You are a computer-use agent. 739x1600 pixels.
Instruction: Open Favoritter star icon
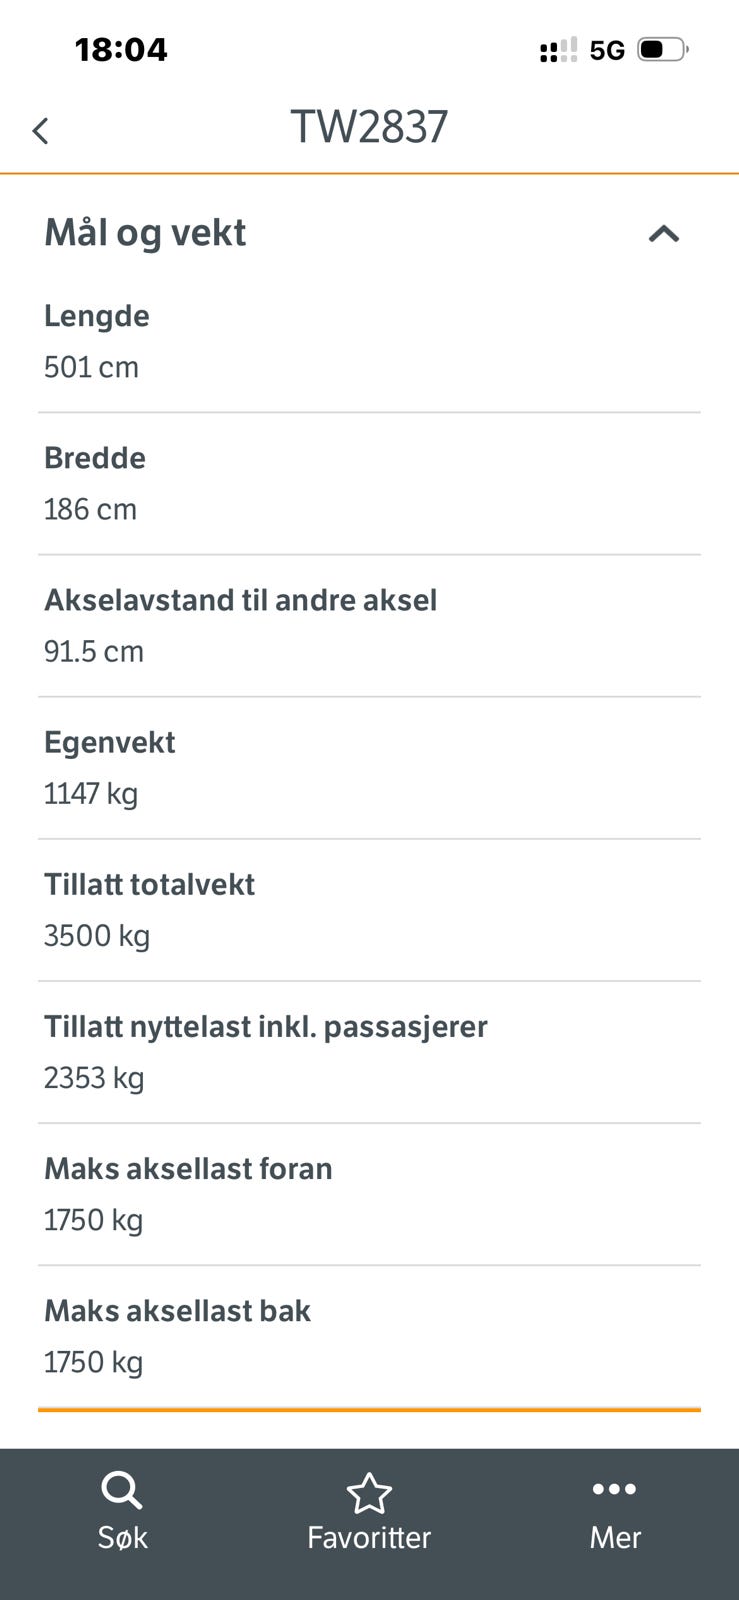pos(369,1493)
